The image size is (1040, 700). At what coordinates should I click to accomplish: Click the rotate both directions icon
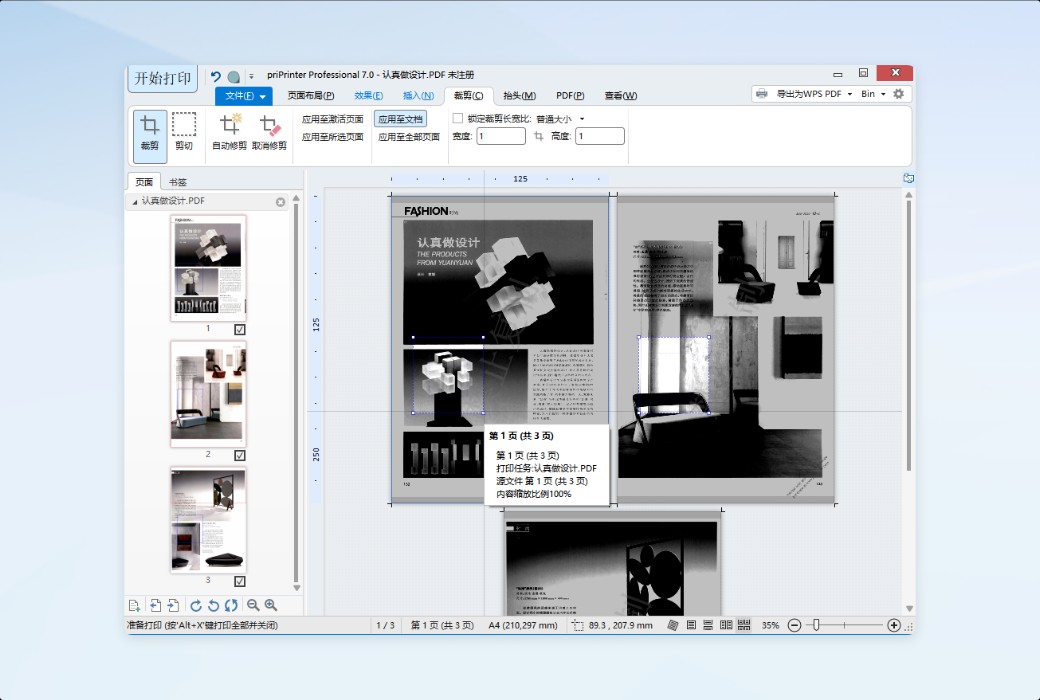(231, 605)
